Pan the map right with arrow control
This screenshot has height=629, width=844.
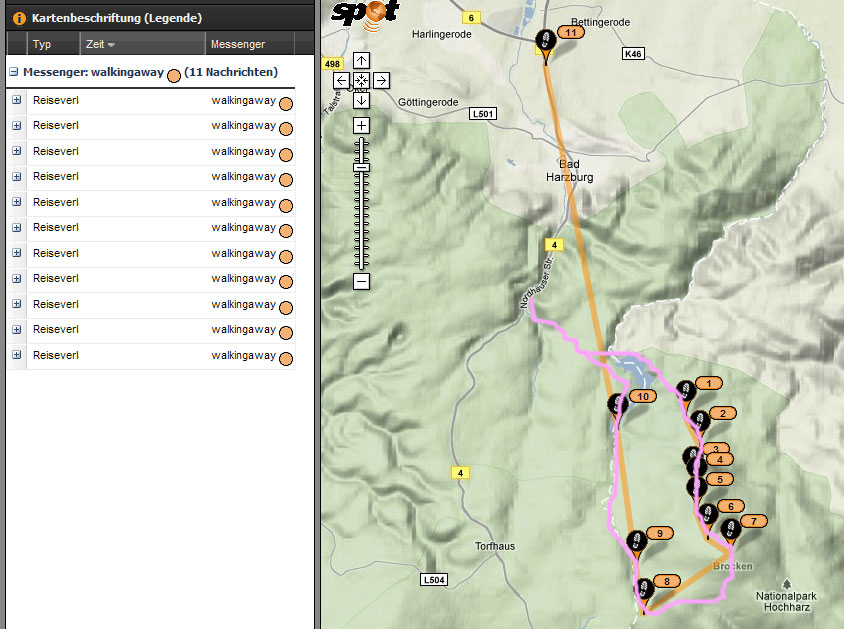click(382, 80)
